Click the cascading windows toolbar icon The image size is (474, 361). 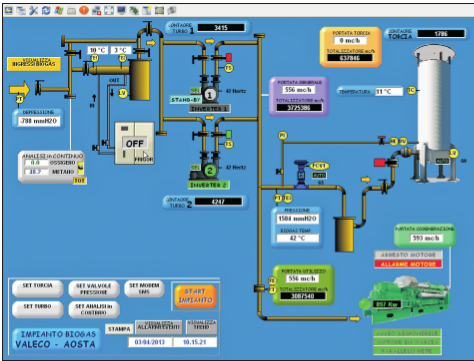[x=21, y=11]
